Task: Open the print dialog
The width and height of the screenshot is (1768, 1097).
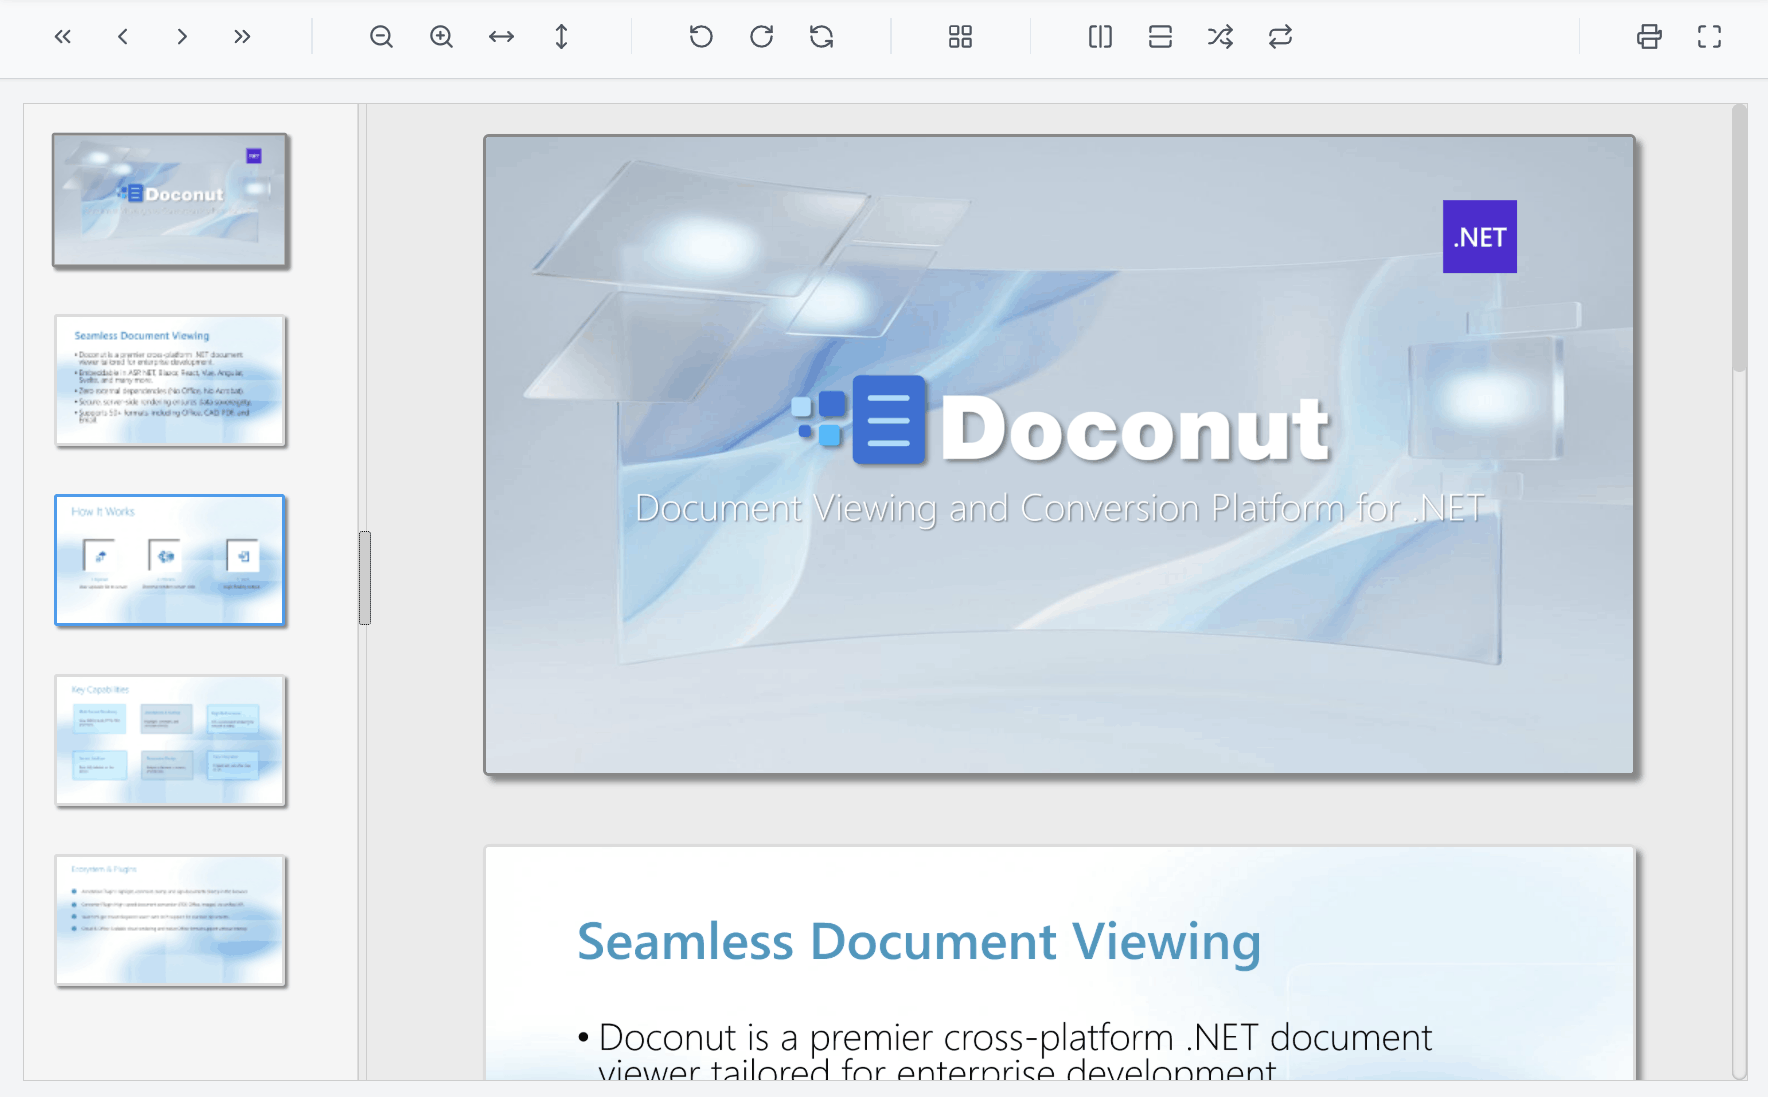Action: point(1649,36)
